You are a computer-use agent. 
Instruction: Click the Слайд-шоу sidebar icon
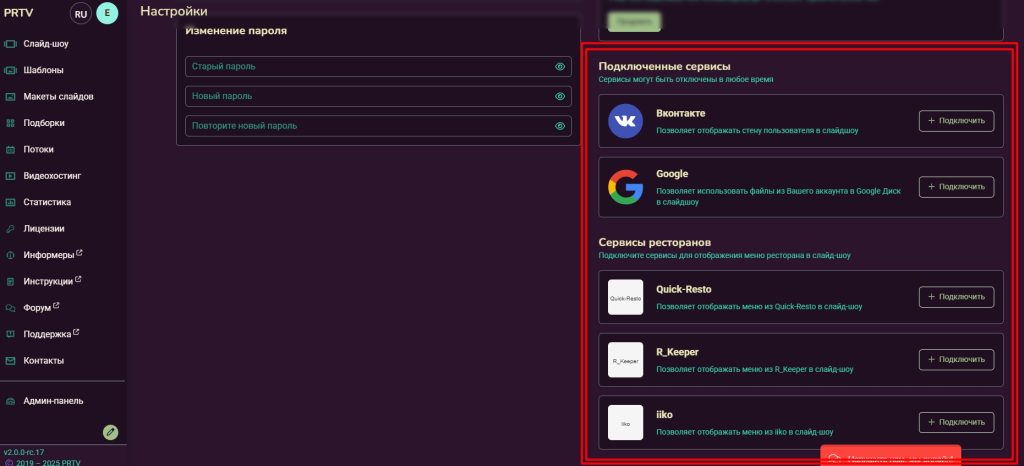coord(10,44)
